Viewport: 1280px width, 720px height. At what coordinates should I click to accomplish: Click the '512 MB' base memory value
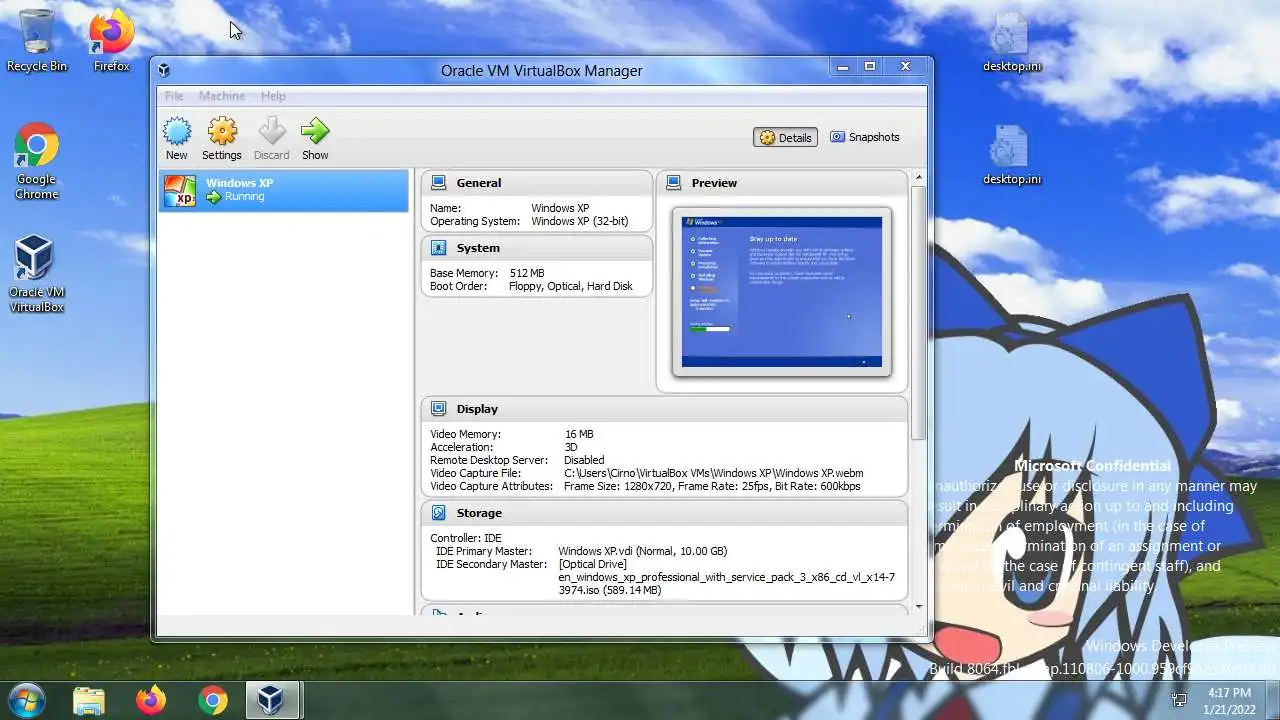[527, 273]
